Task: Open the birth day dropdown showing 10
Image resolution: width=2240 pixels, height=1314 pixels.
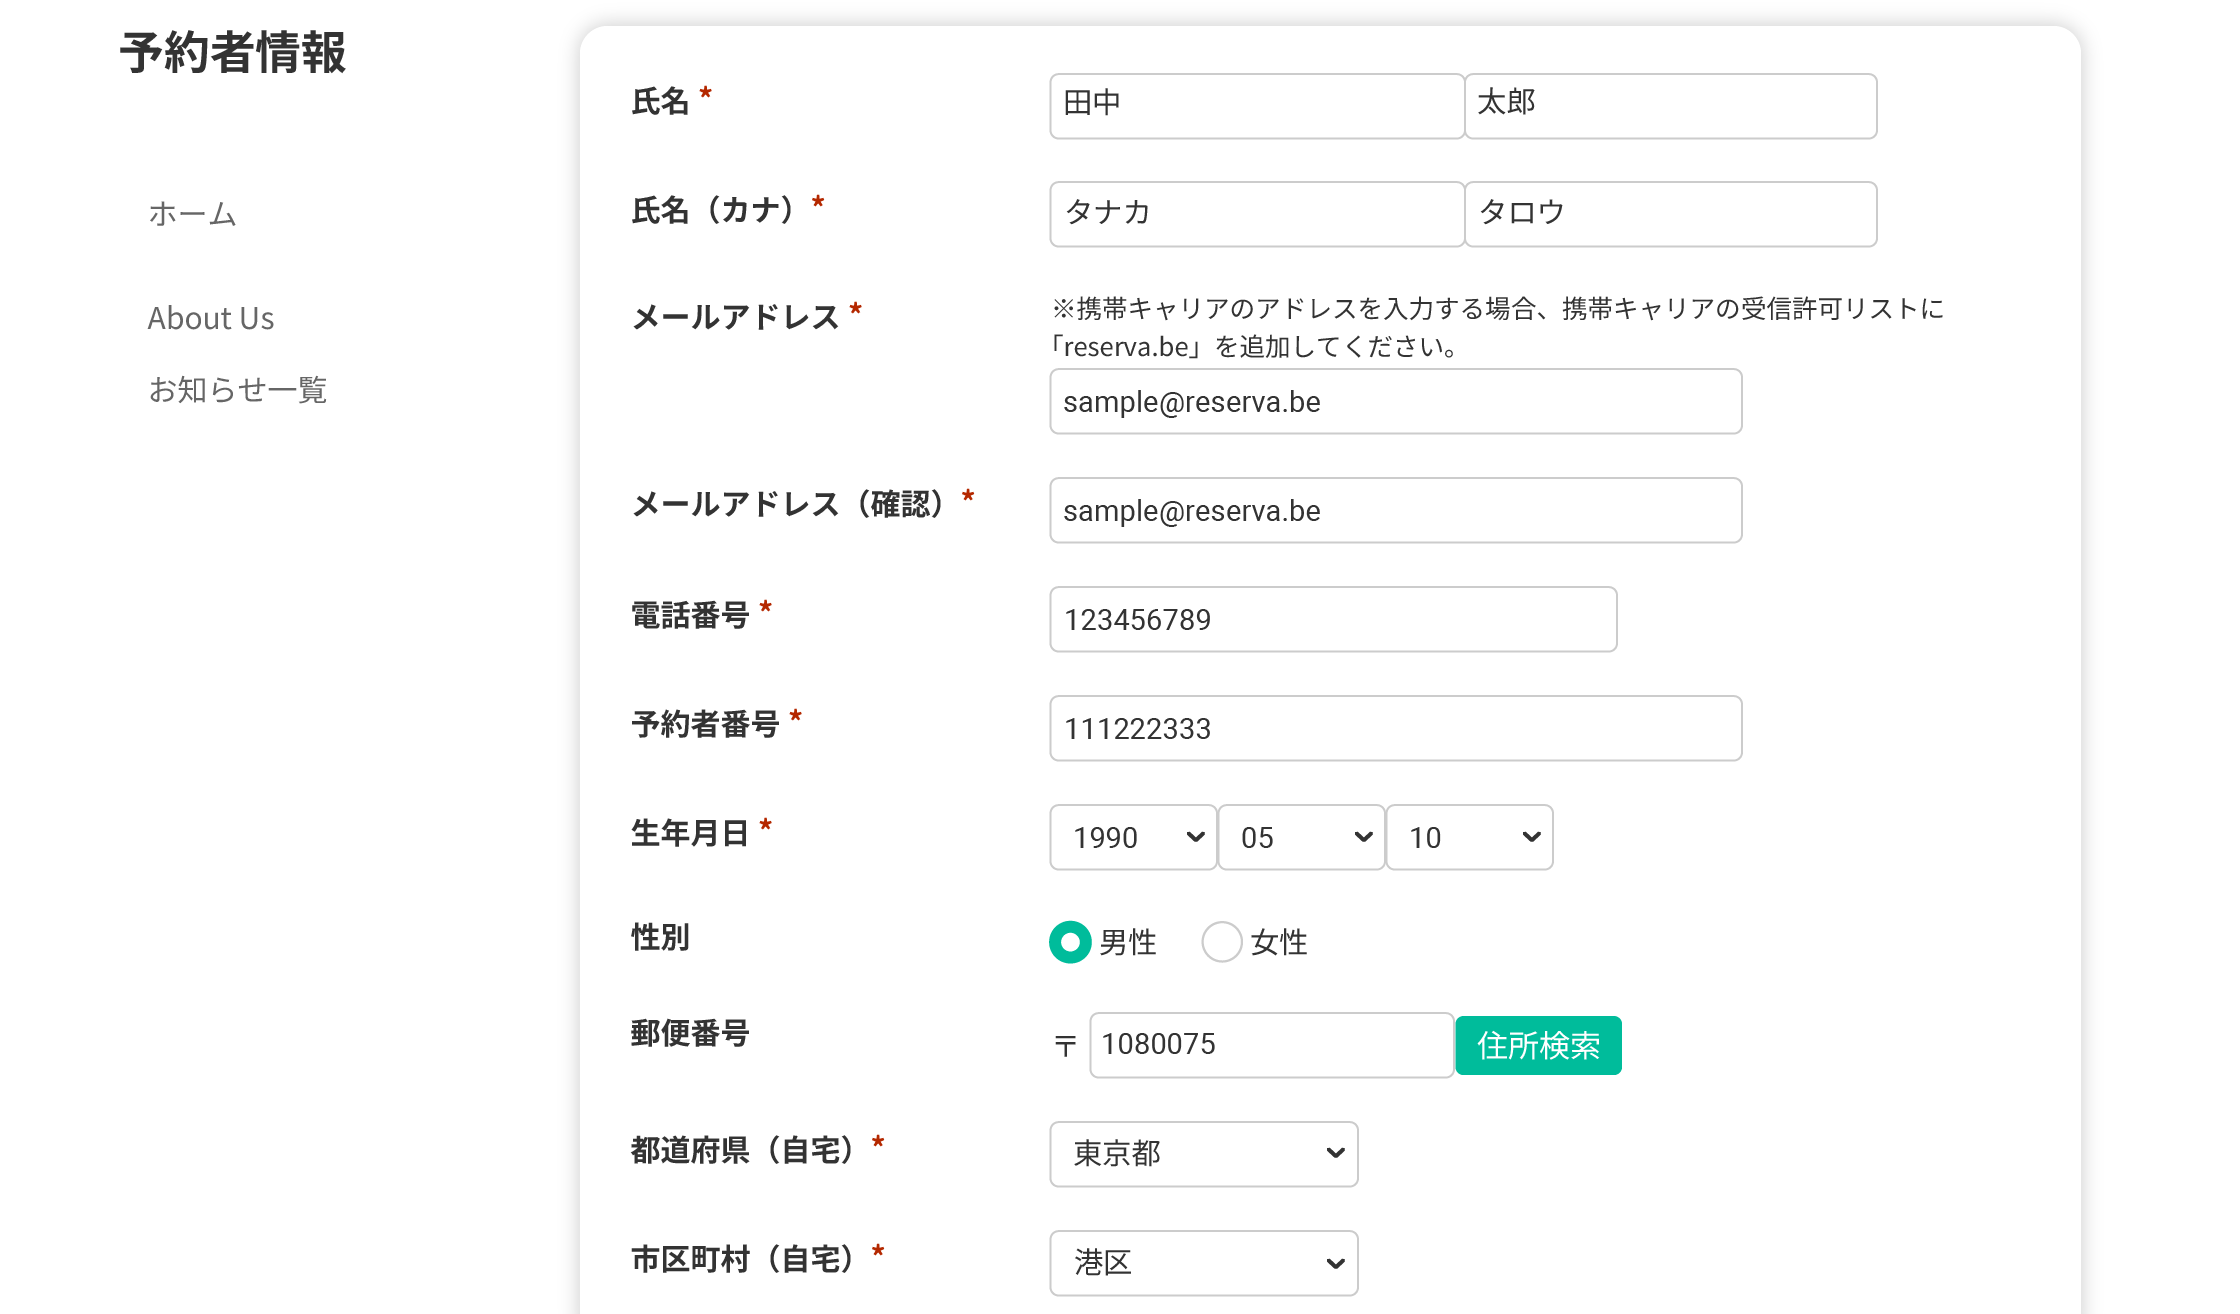Action: click(1469, 837)
